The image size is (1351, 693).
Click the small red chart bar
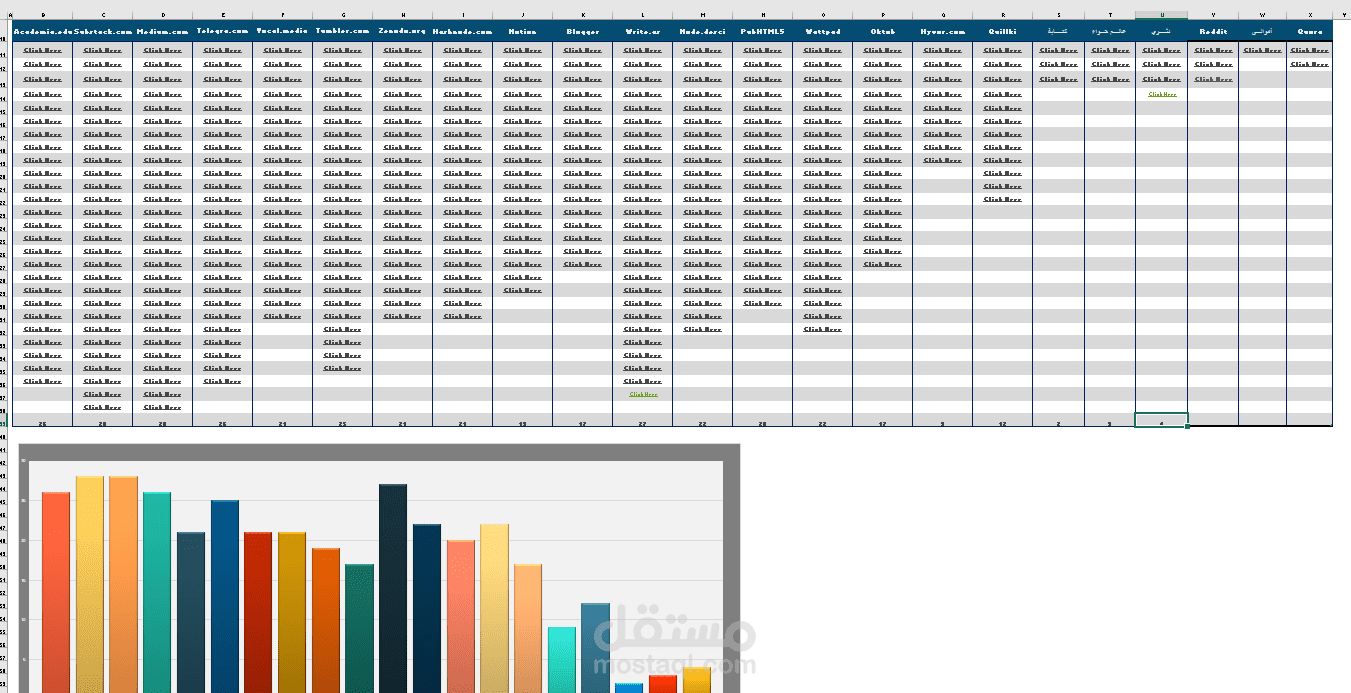click(663, 684)
